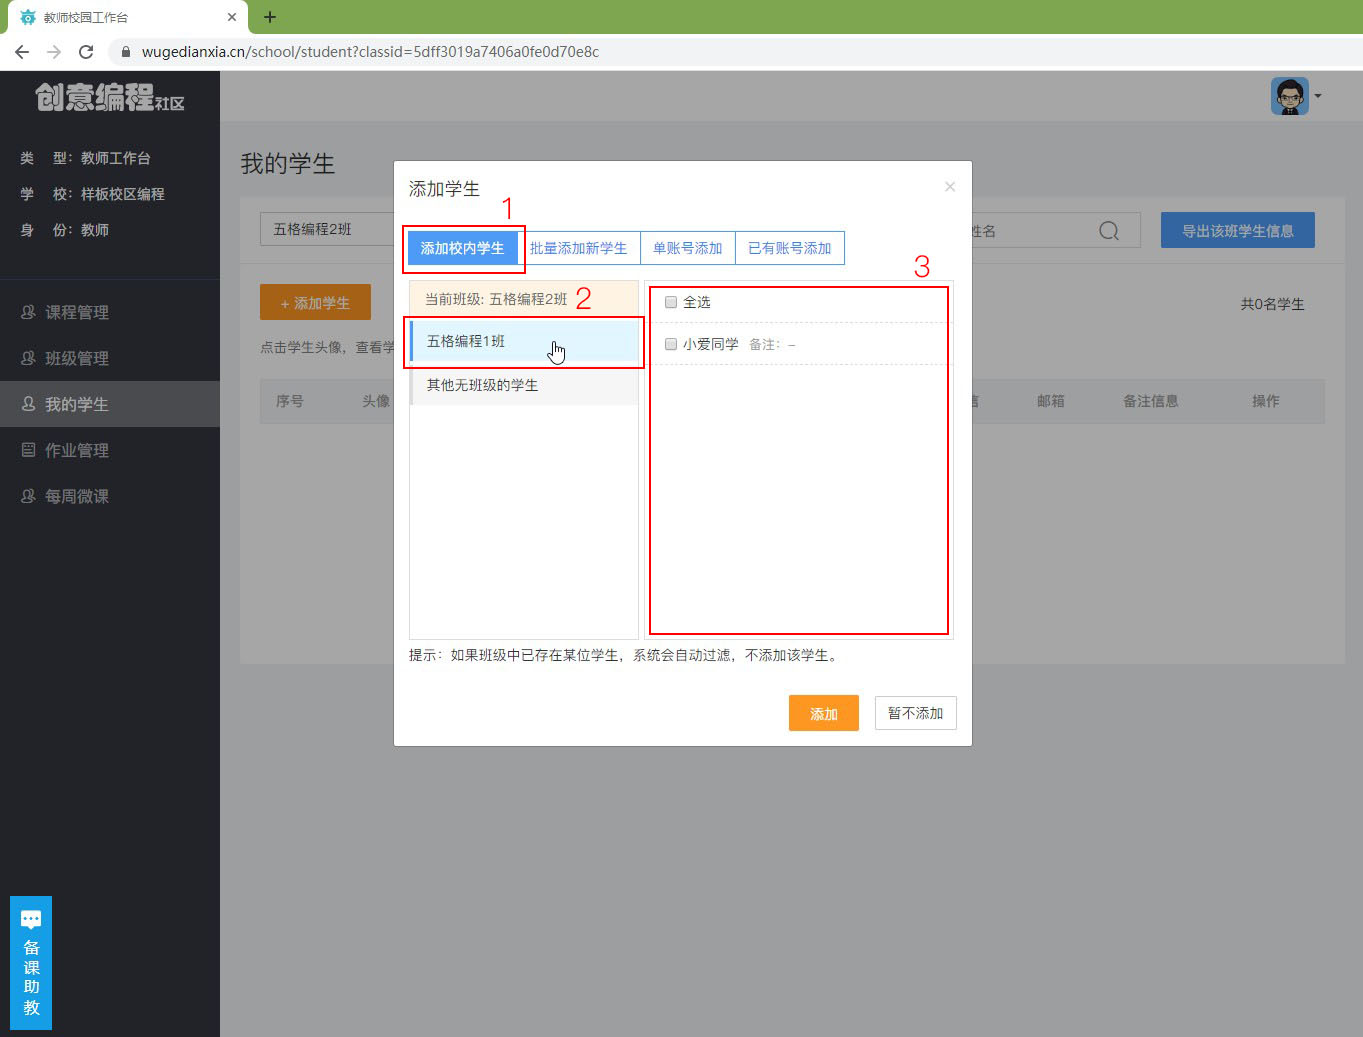The image size is (1363, 1037).
Task: Switch to 批量添加新学生 tab
Action: pyautogui.click(x=578, y=248)
